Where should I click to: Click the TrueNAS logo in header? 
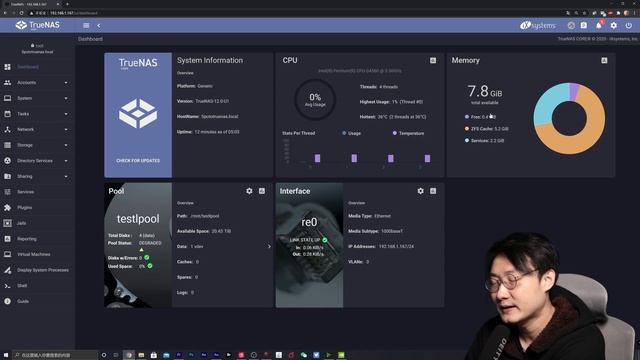38,25
